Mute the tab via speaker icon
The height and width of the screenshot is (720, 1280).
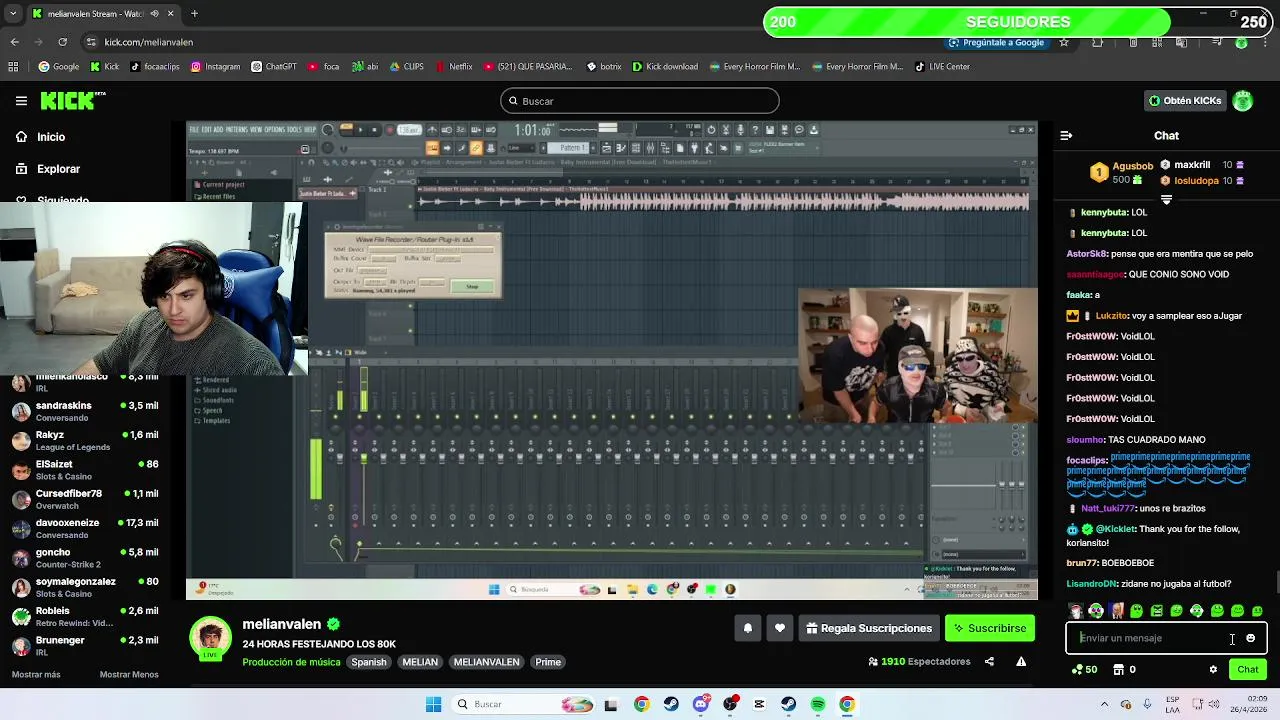click(x=155, y=13)
